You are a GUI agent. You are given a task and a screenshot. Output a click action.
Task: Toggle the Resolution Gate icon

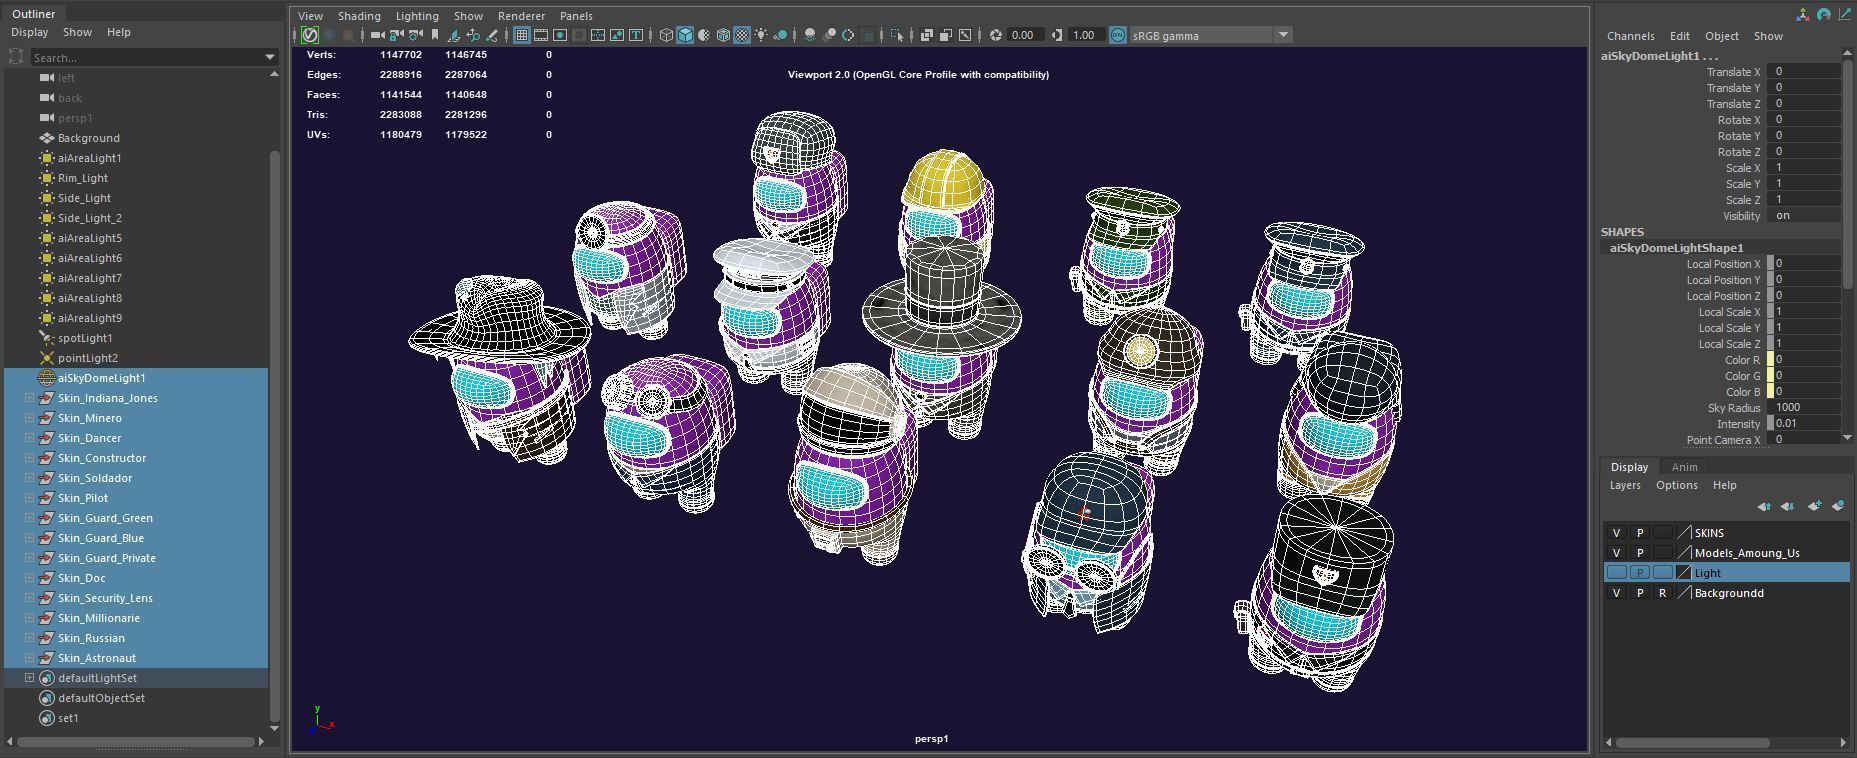[559, 35]
